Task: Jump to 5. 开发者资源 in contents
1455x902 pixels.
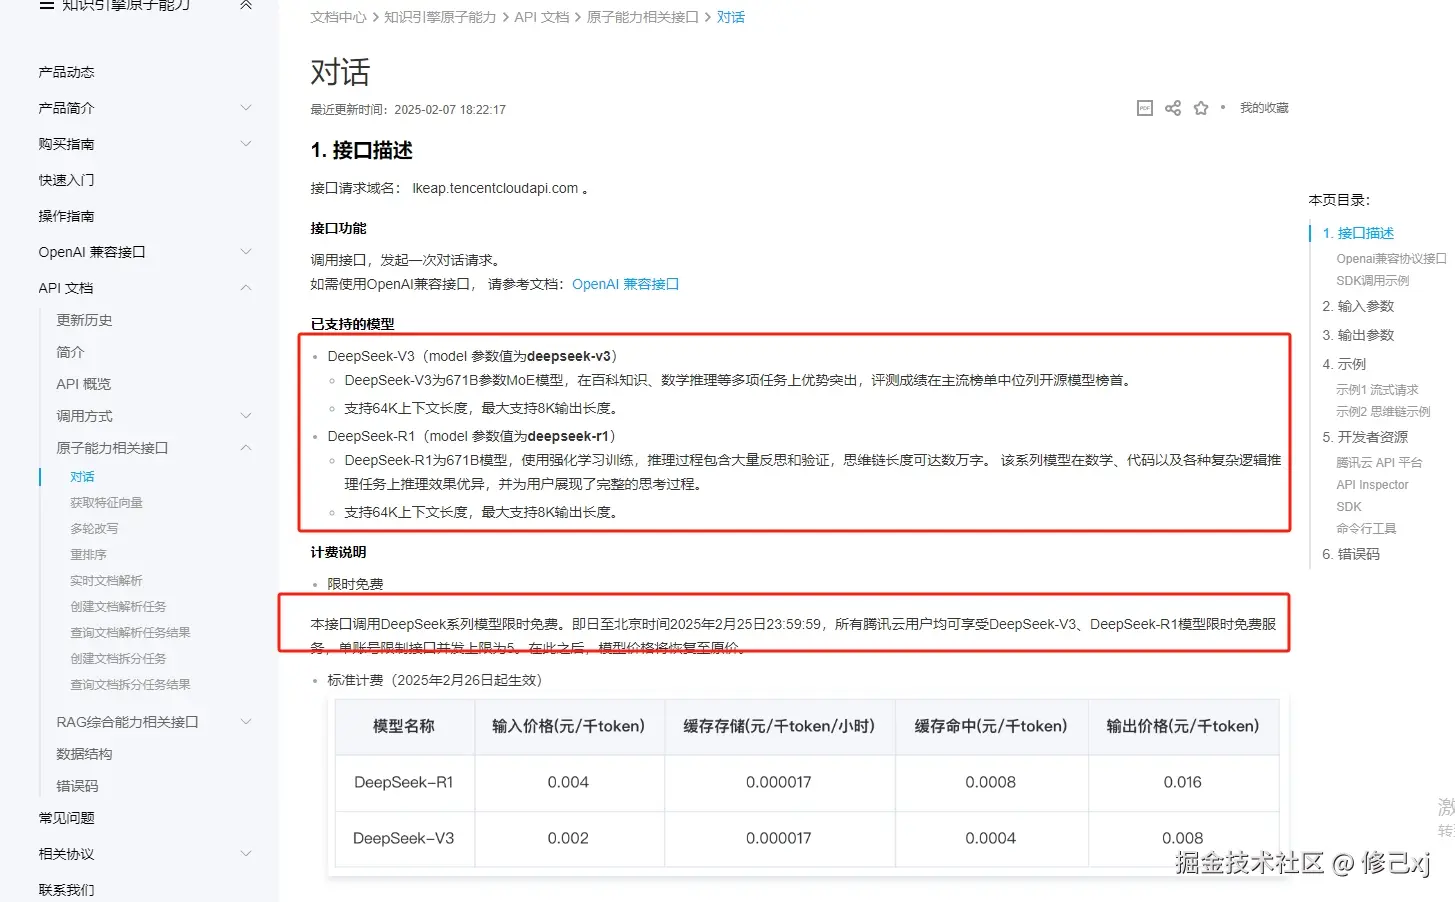Action: tap(1364, 437)
